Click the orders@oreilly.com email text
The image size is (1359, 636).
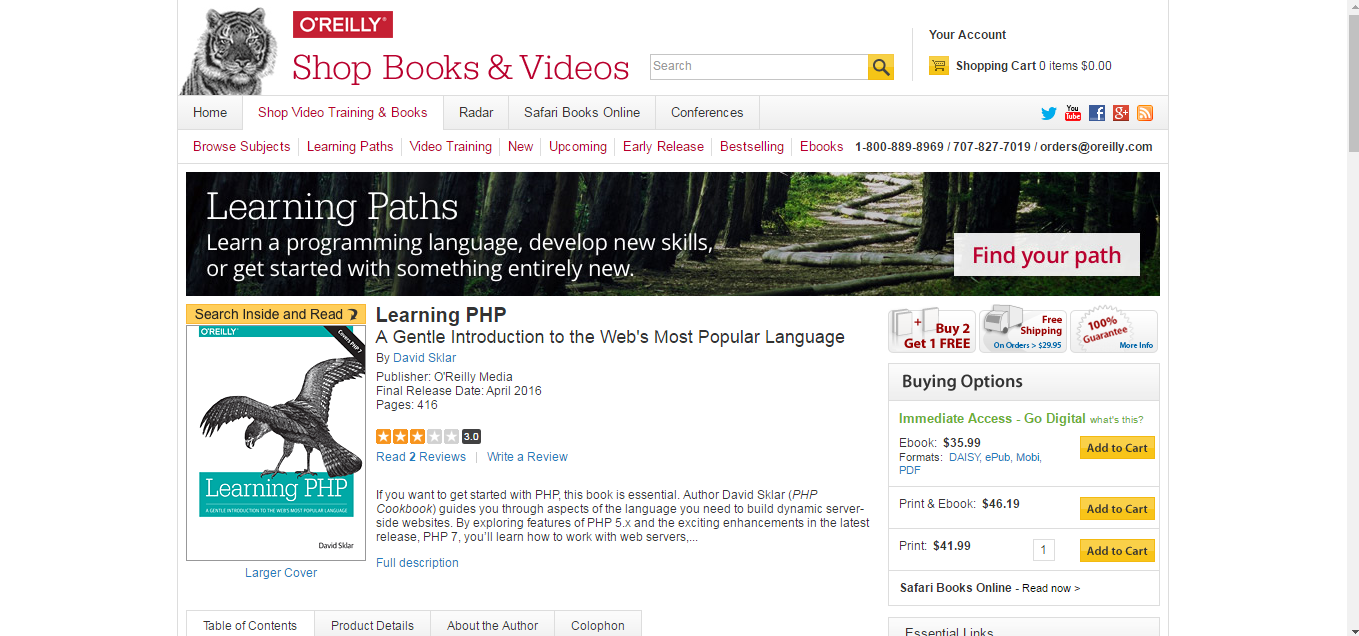1096,146
